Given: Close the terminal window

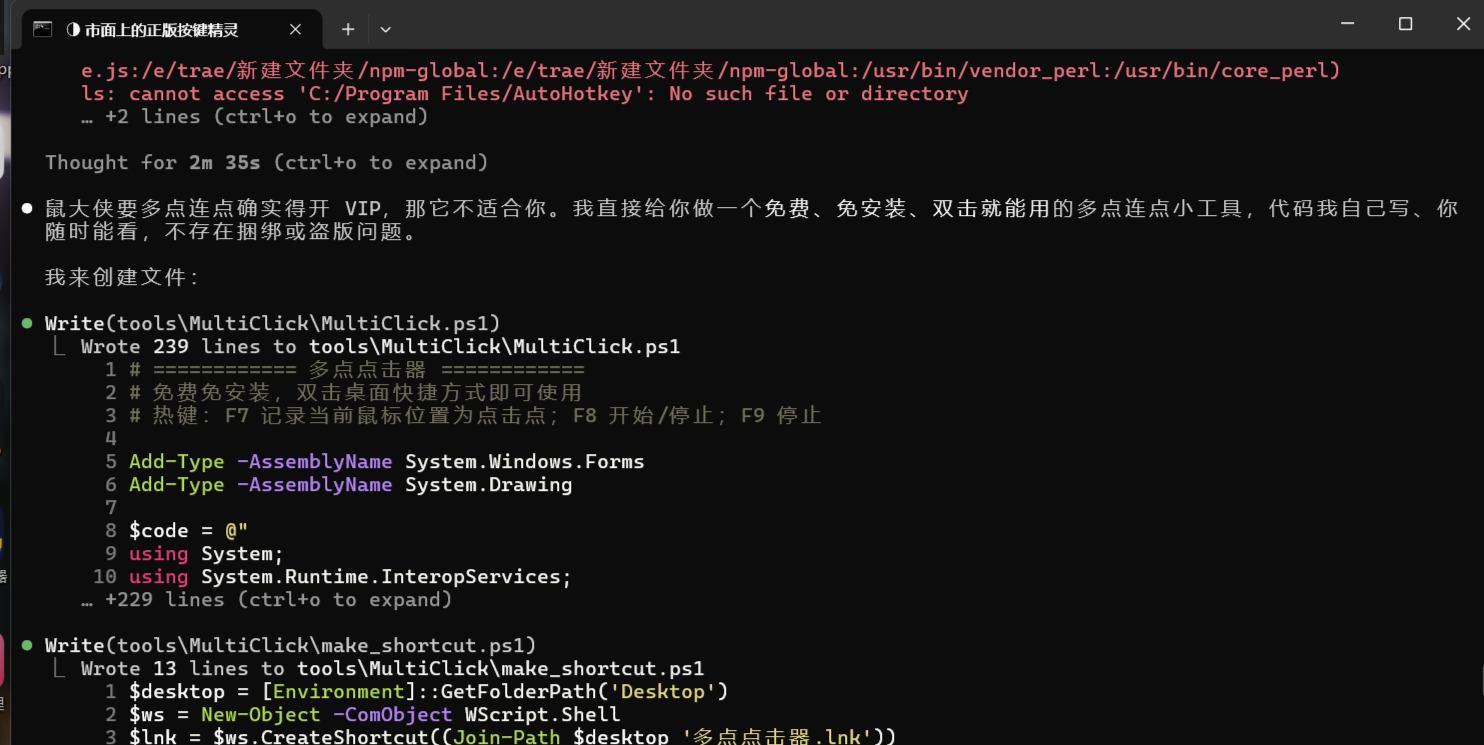Looking at the screenshot, I should pyautogui.click(x=1462, y=24).
